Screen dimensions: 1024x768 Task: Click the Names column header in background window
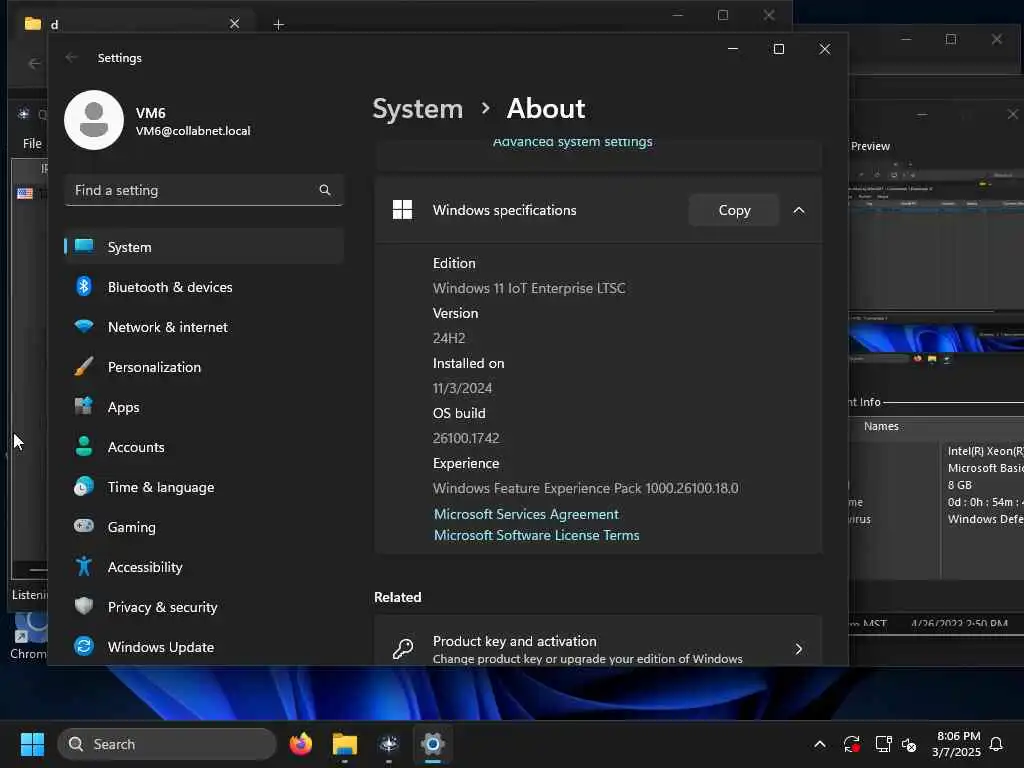(x=881, y=426)
